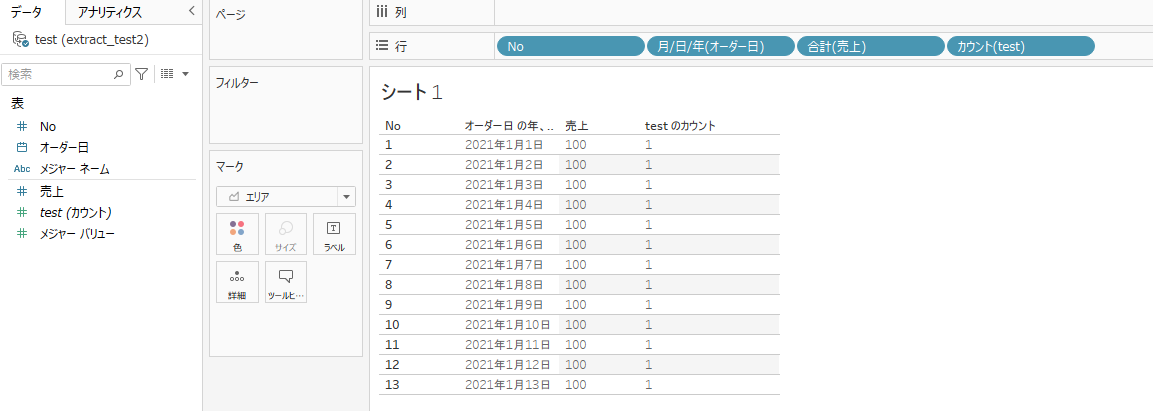Click the view-as-list grid icon
1153x411 pixels.
click(x=168, y=74)
